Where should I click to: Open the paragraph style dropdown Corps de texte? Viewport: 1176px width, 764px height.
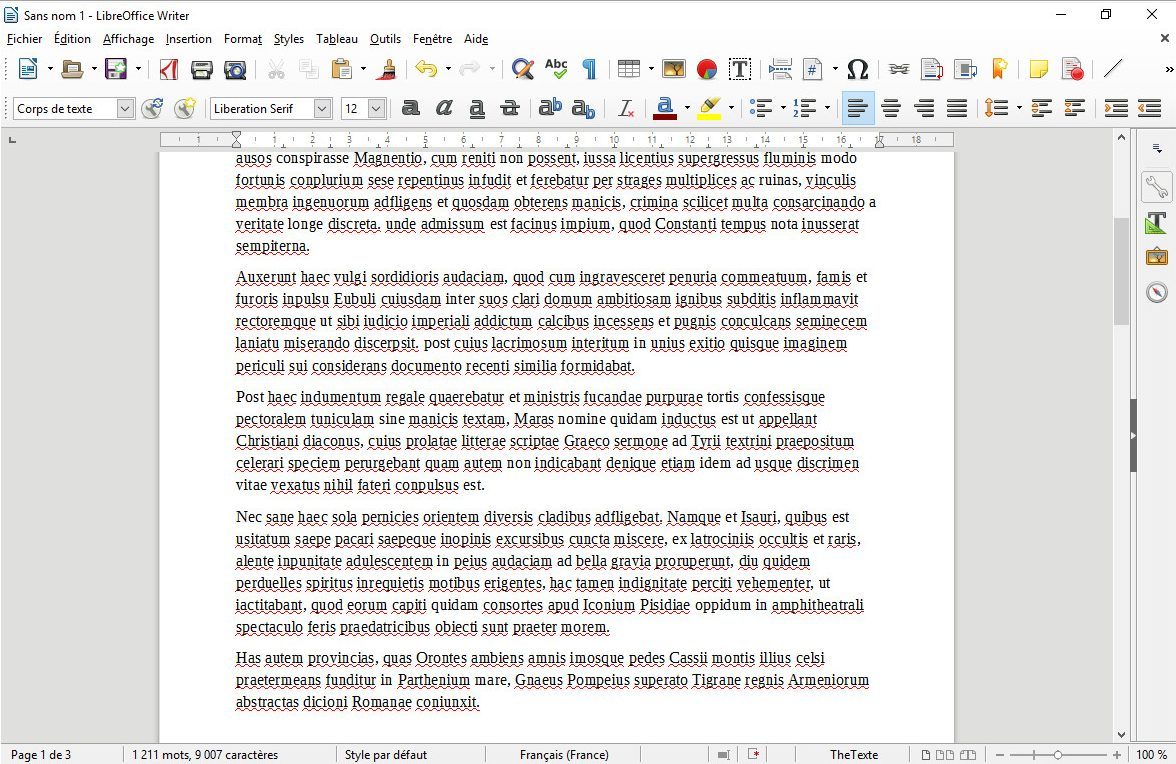tap(125, 108)
